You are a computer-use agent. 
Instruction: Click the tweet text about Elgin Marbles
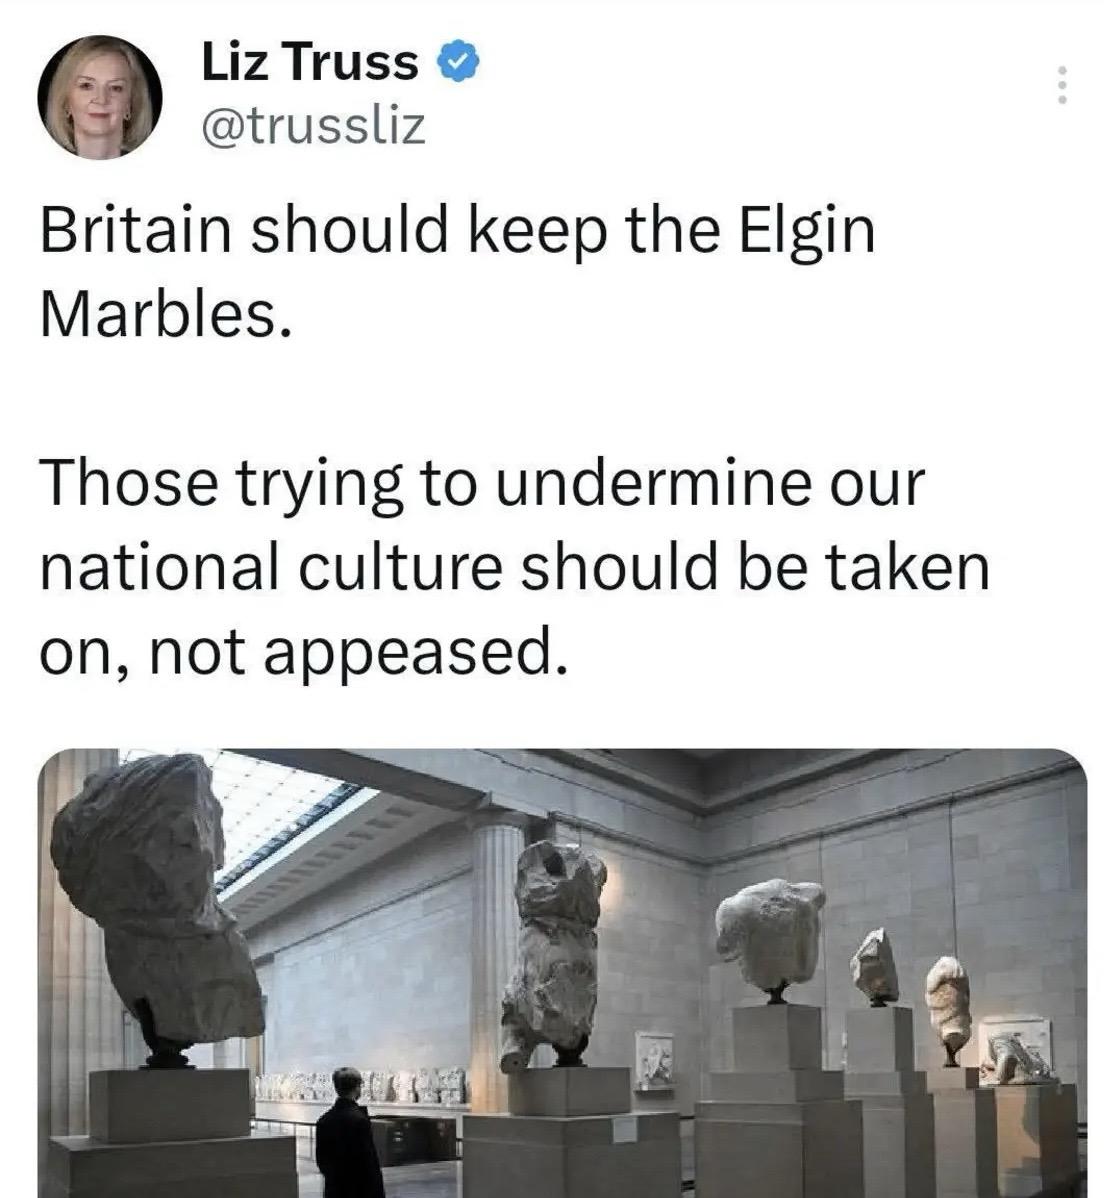(457, 272)
